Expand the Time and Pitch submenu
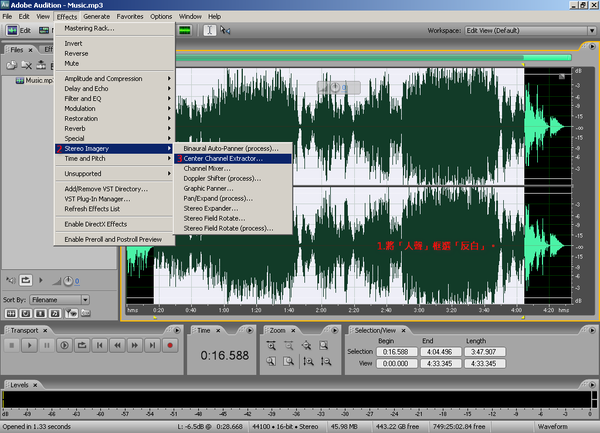This screenshot has width=600, height=433. [x=114, y=158]
